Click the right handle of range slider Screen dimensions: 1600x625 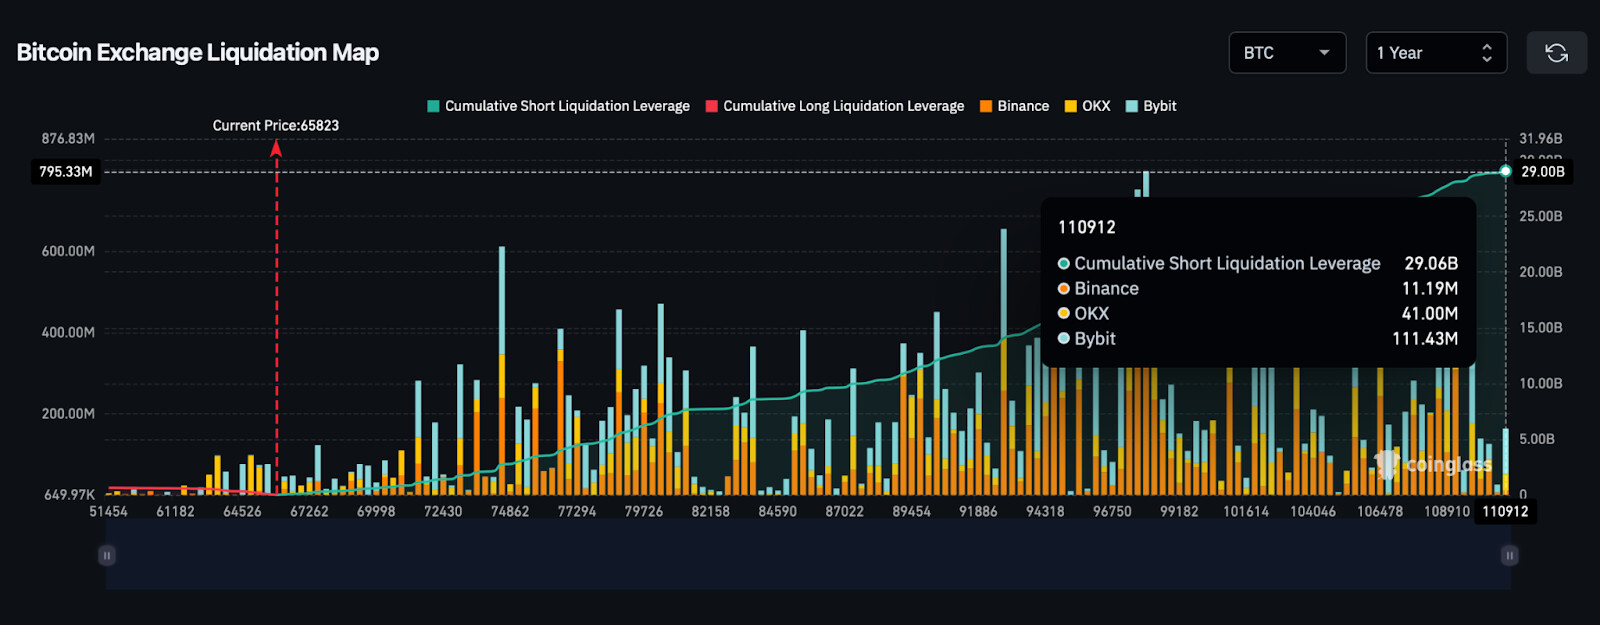point(1510,555)
